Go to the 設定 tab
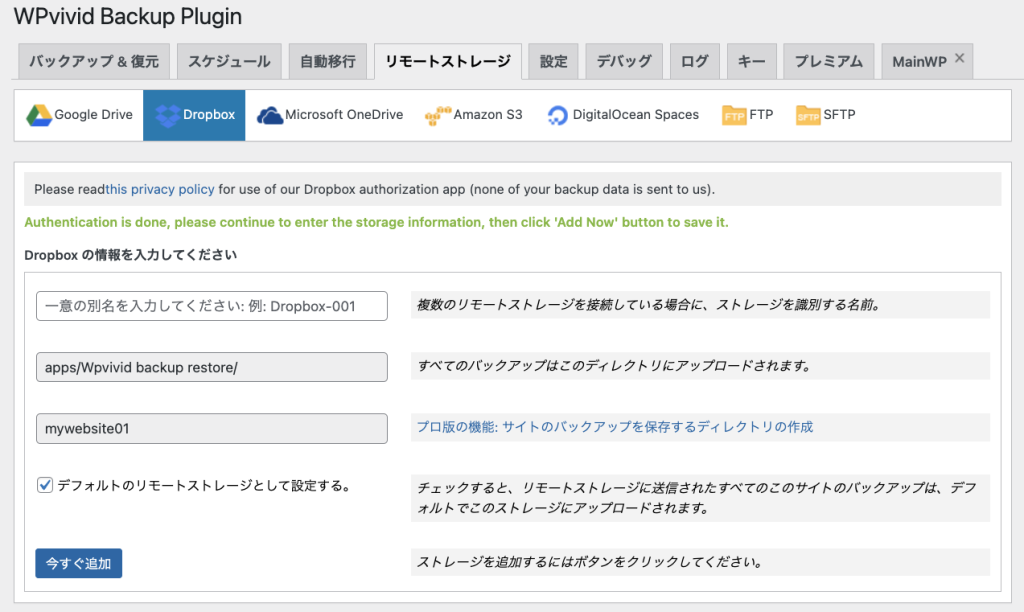Screen dimensions: 1024x612 coord(553,62)
